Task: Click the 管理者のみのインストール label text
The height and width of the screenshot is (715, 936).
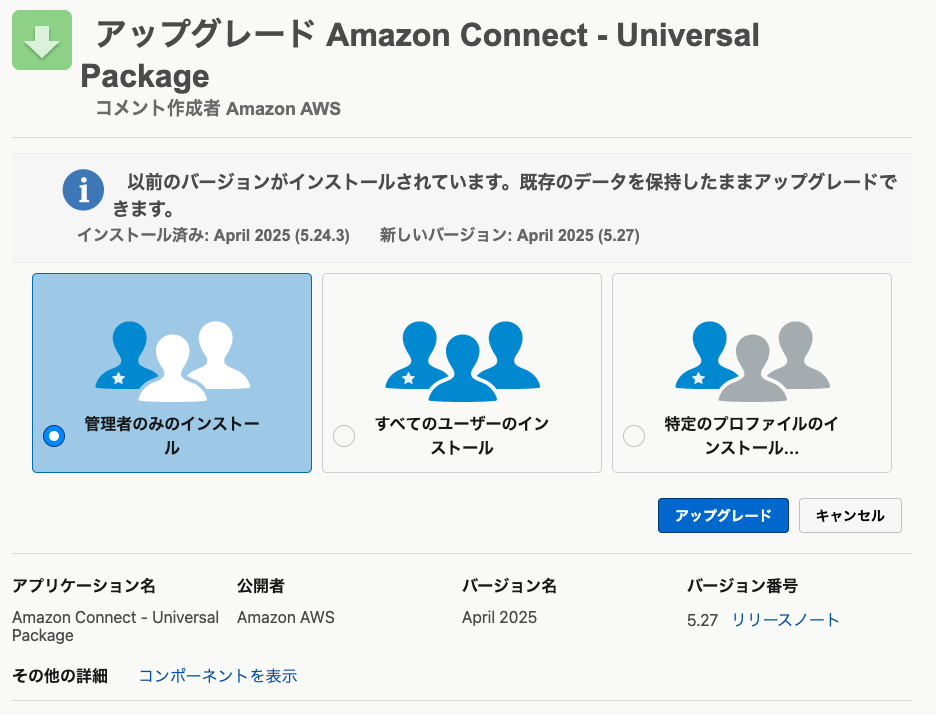Action: [x=172, y=436]
